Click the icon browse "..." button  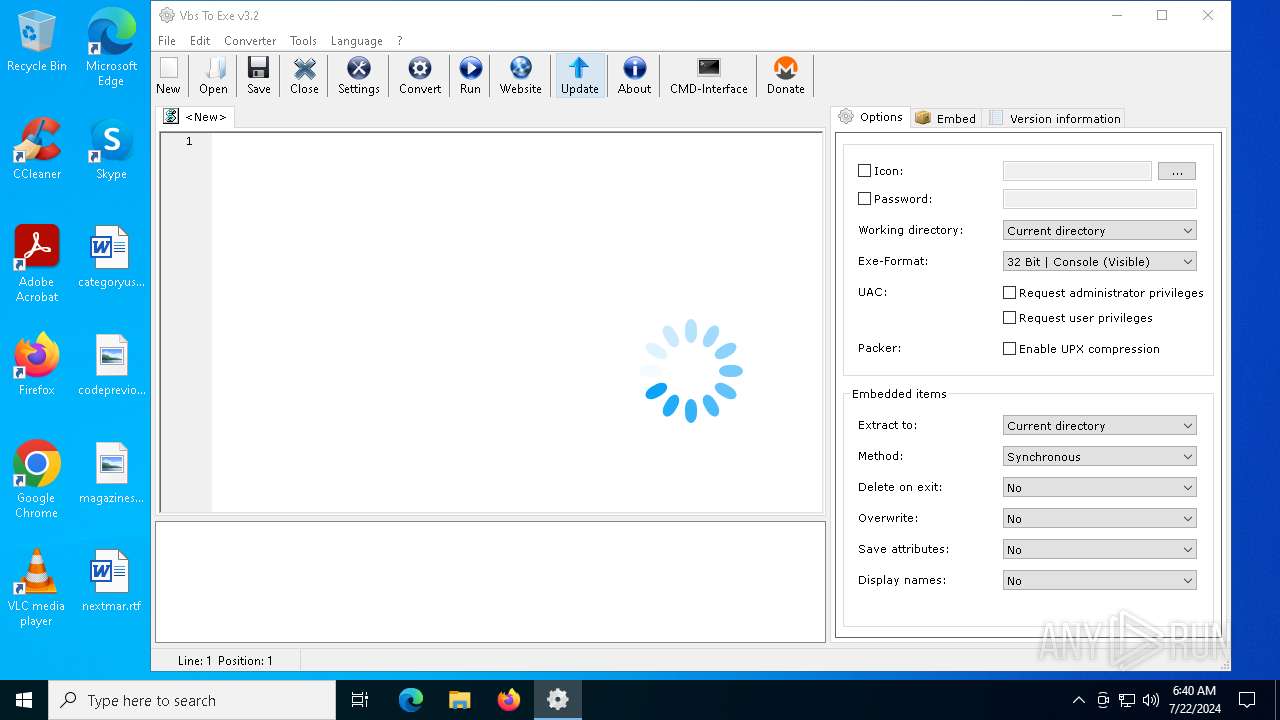pyautogui.click(x=1177, y=171)
